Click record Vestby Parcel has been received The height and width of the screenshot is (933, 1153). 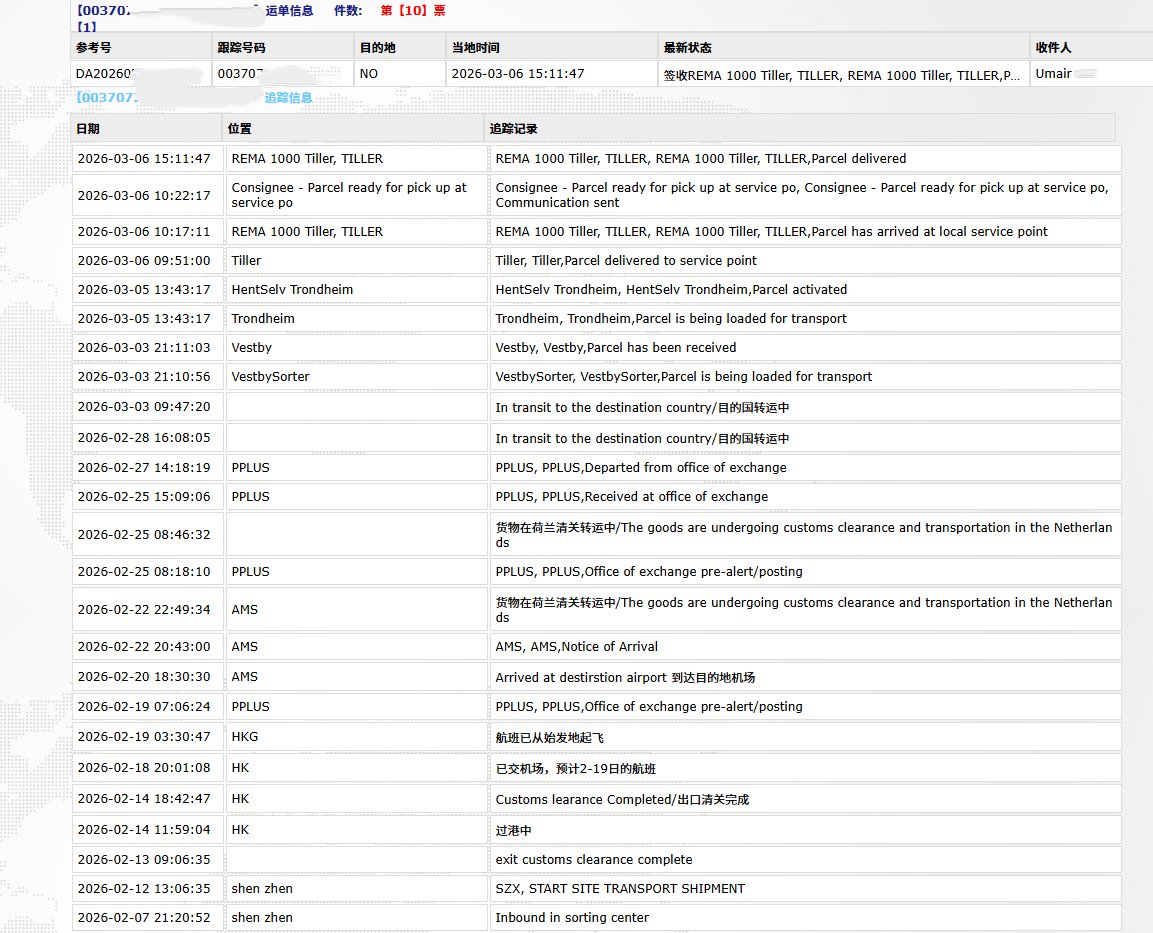[x=805, y=348]
